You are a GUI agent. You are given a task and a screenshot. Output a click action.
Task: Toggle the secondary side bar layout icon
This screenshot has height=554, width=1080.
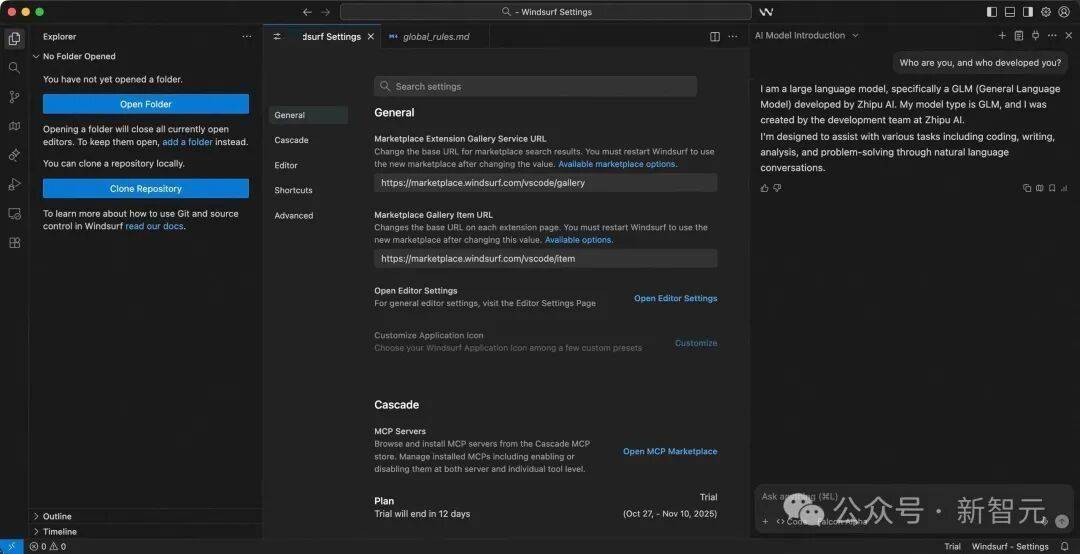point(1028,12)
